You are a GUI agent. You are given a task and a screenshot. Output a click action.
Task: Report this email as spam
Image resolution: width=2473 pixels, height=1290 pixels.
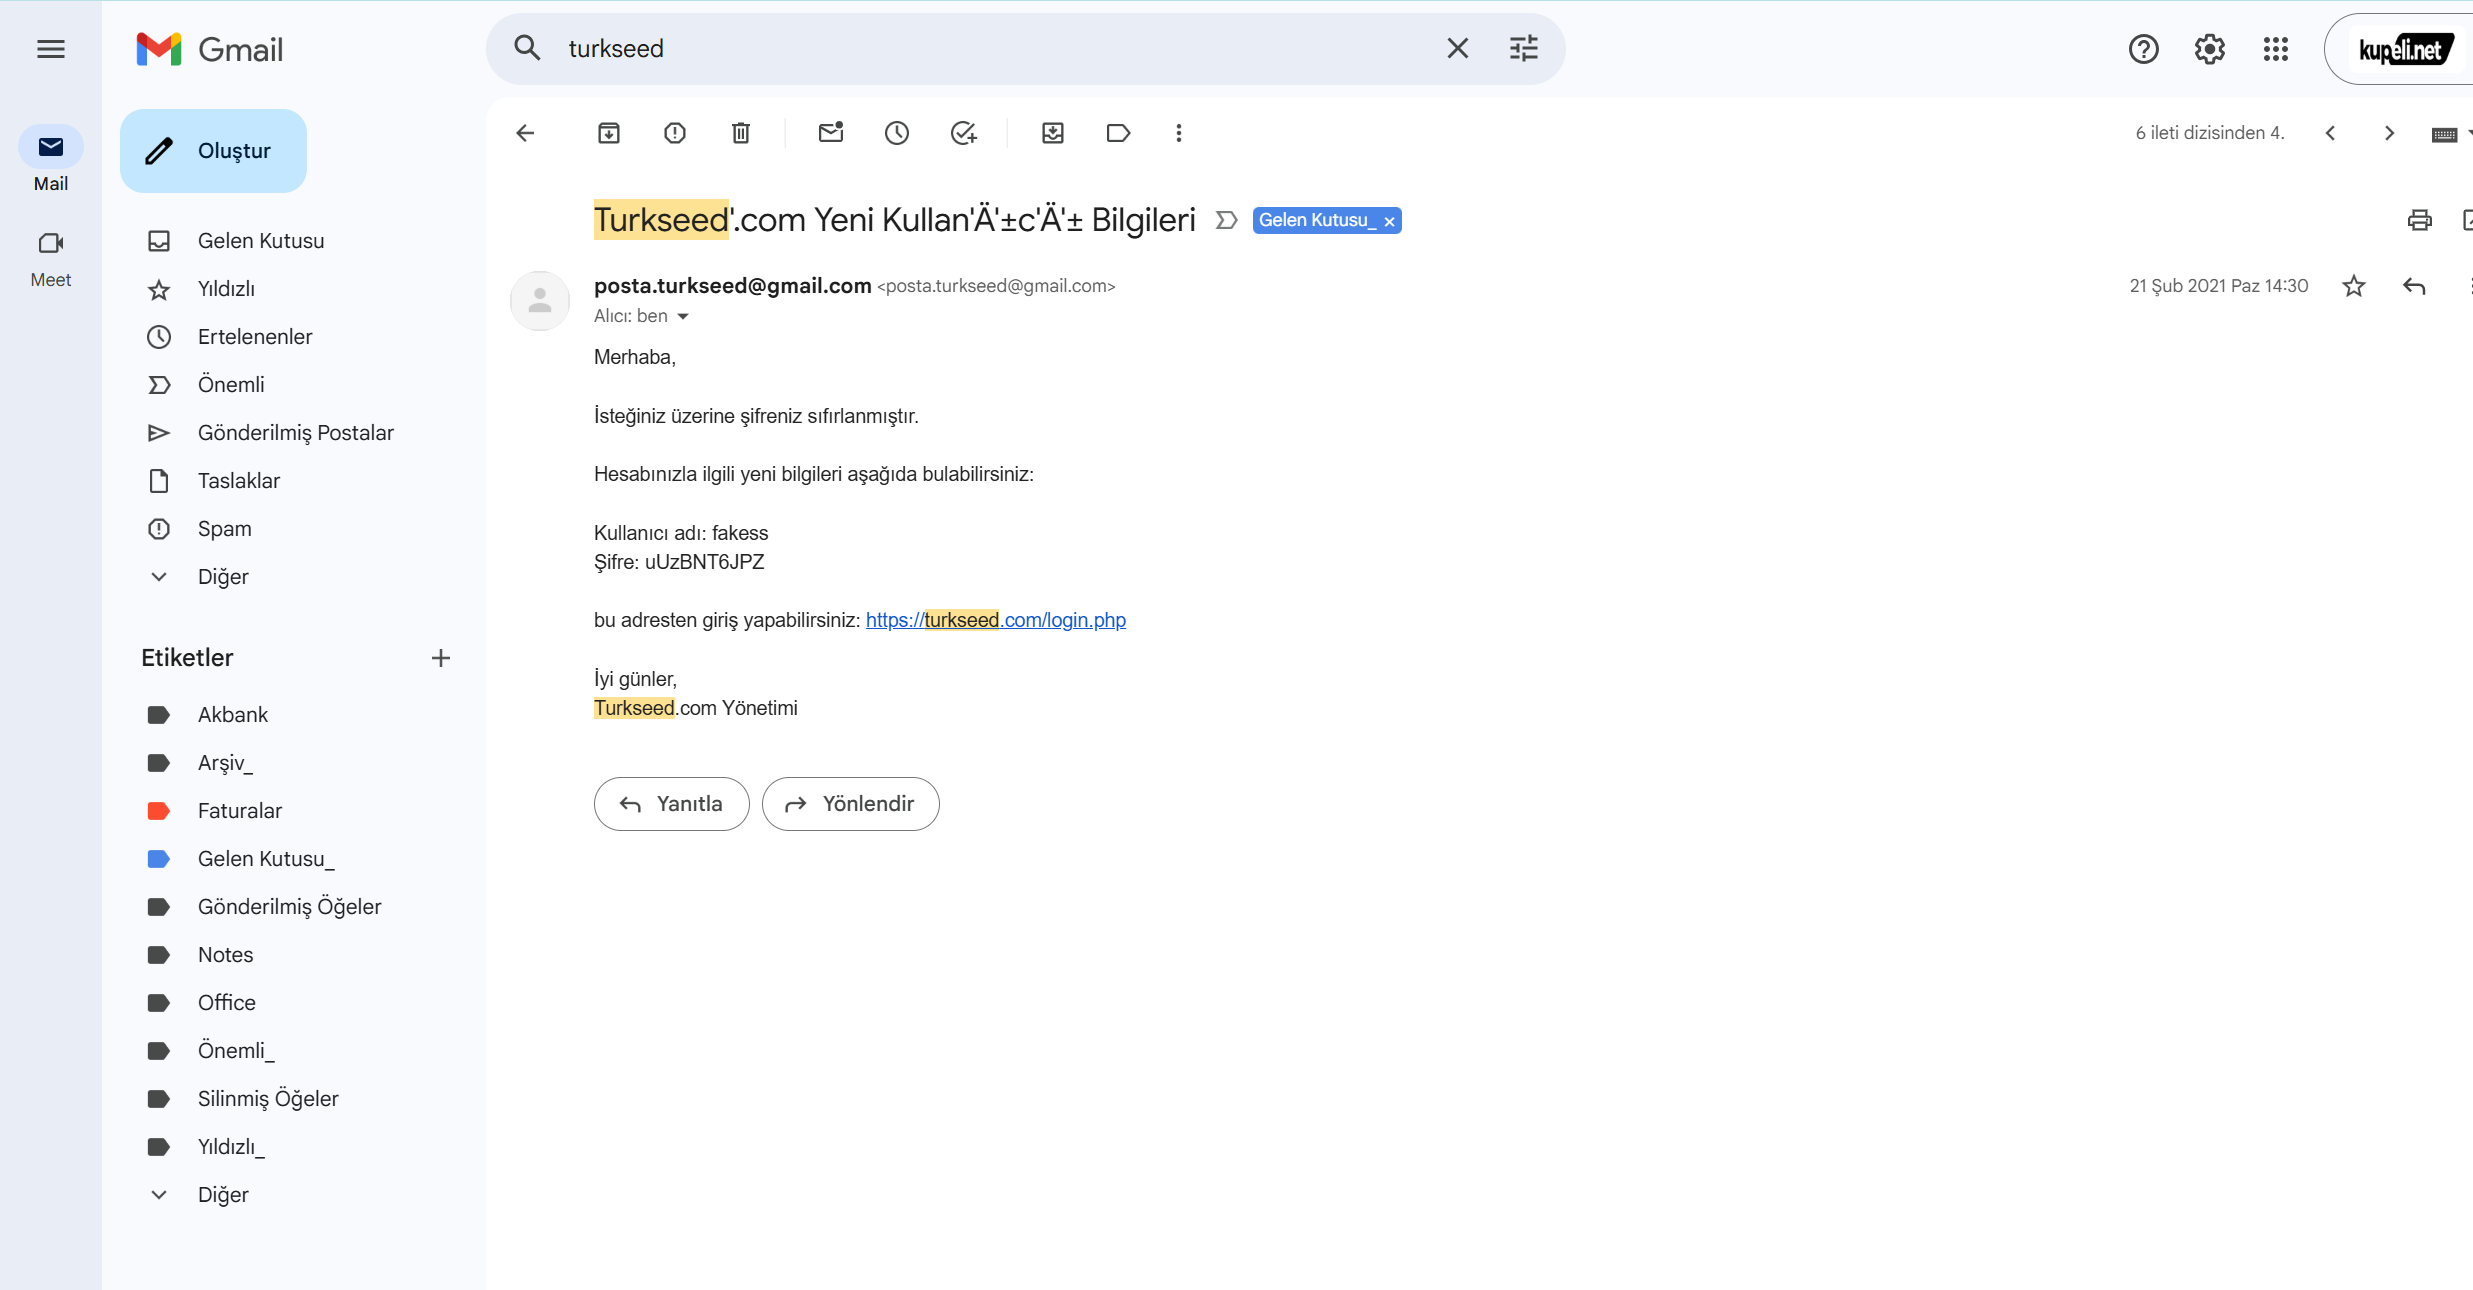[x=675, y=133]
